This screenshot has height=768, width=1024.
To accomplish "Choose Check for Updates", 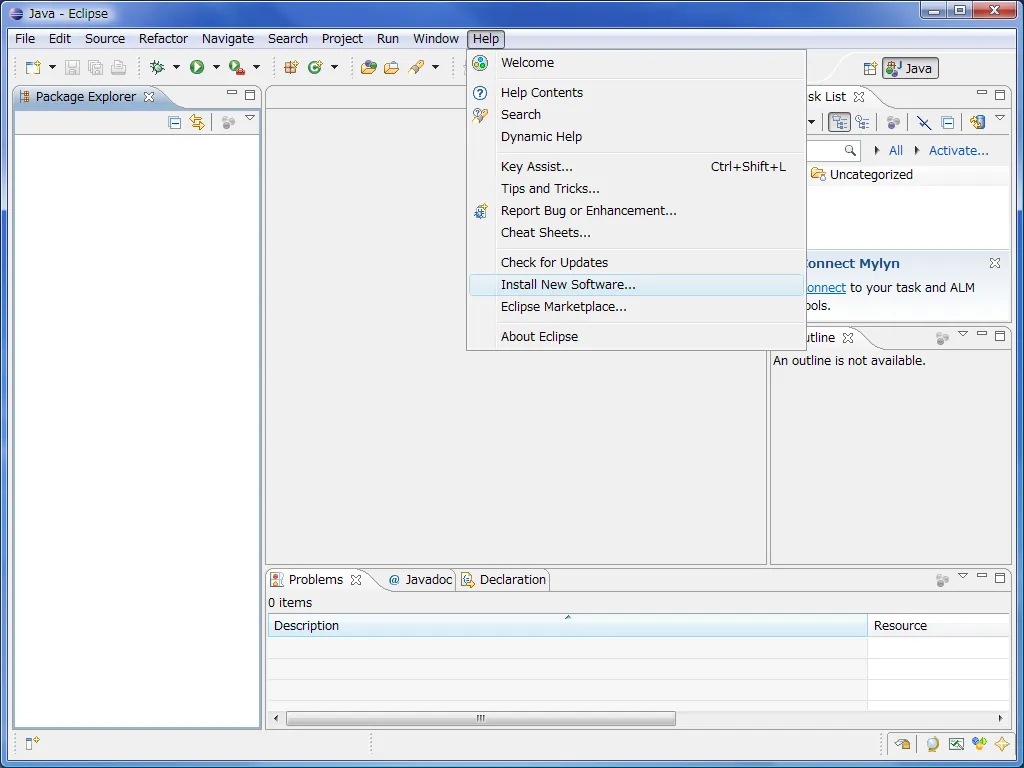I will click(636, 263).
